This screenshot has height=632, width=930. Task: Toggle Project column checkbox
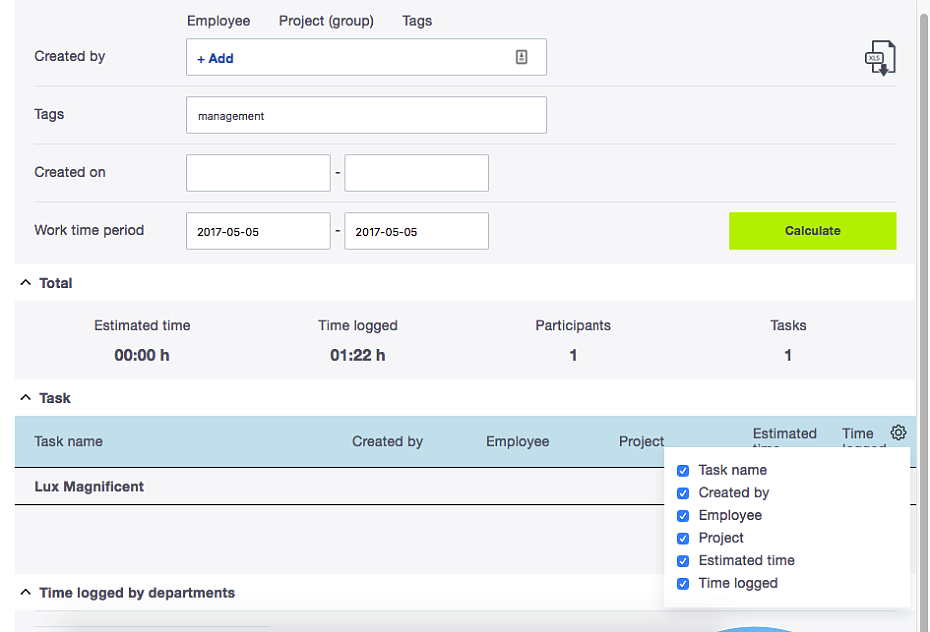click(x=683, y=538)
